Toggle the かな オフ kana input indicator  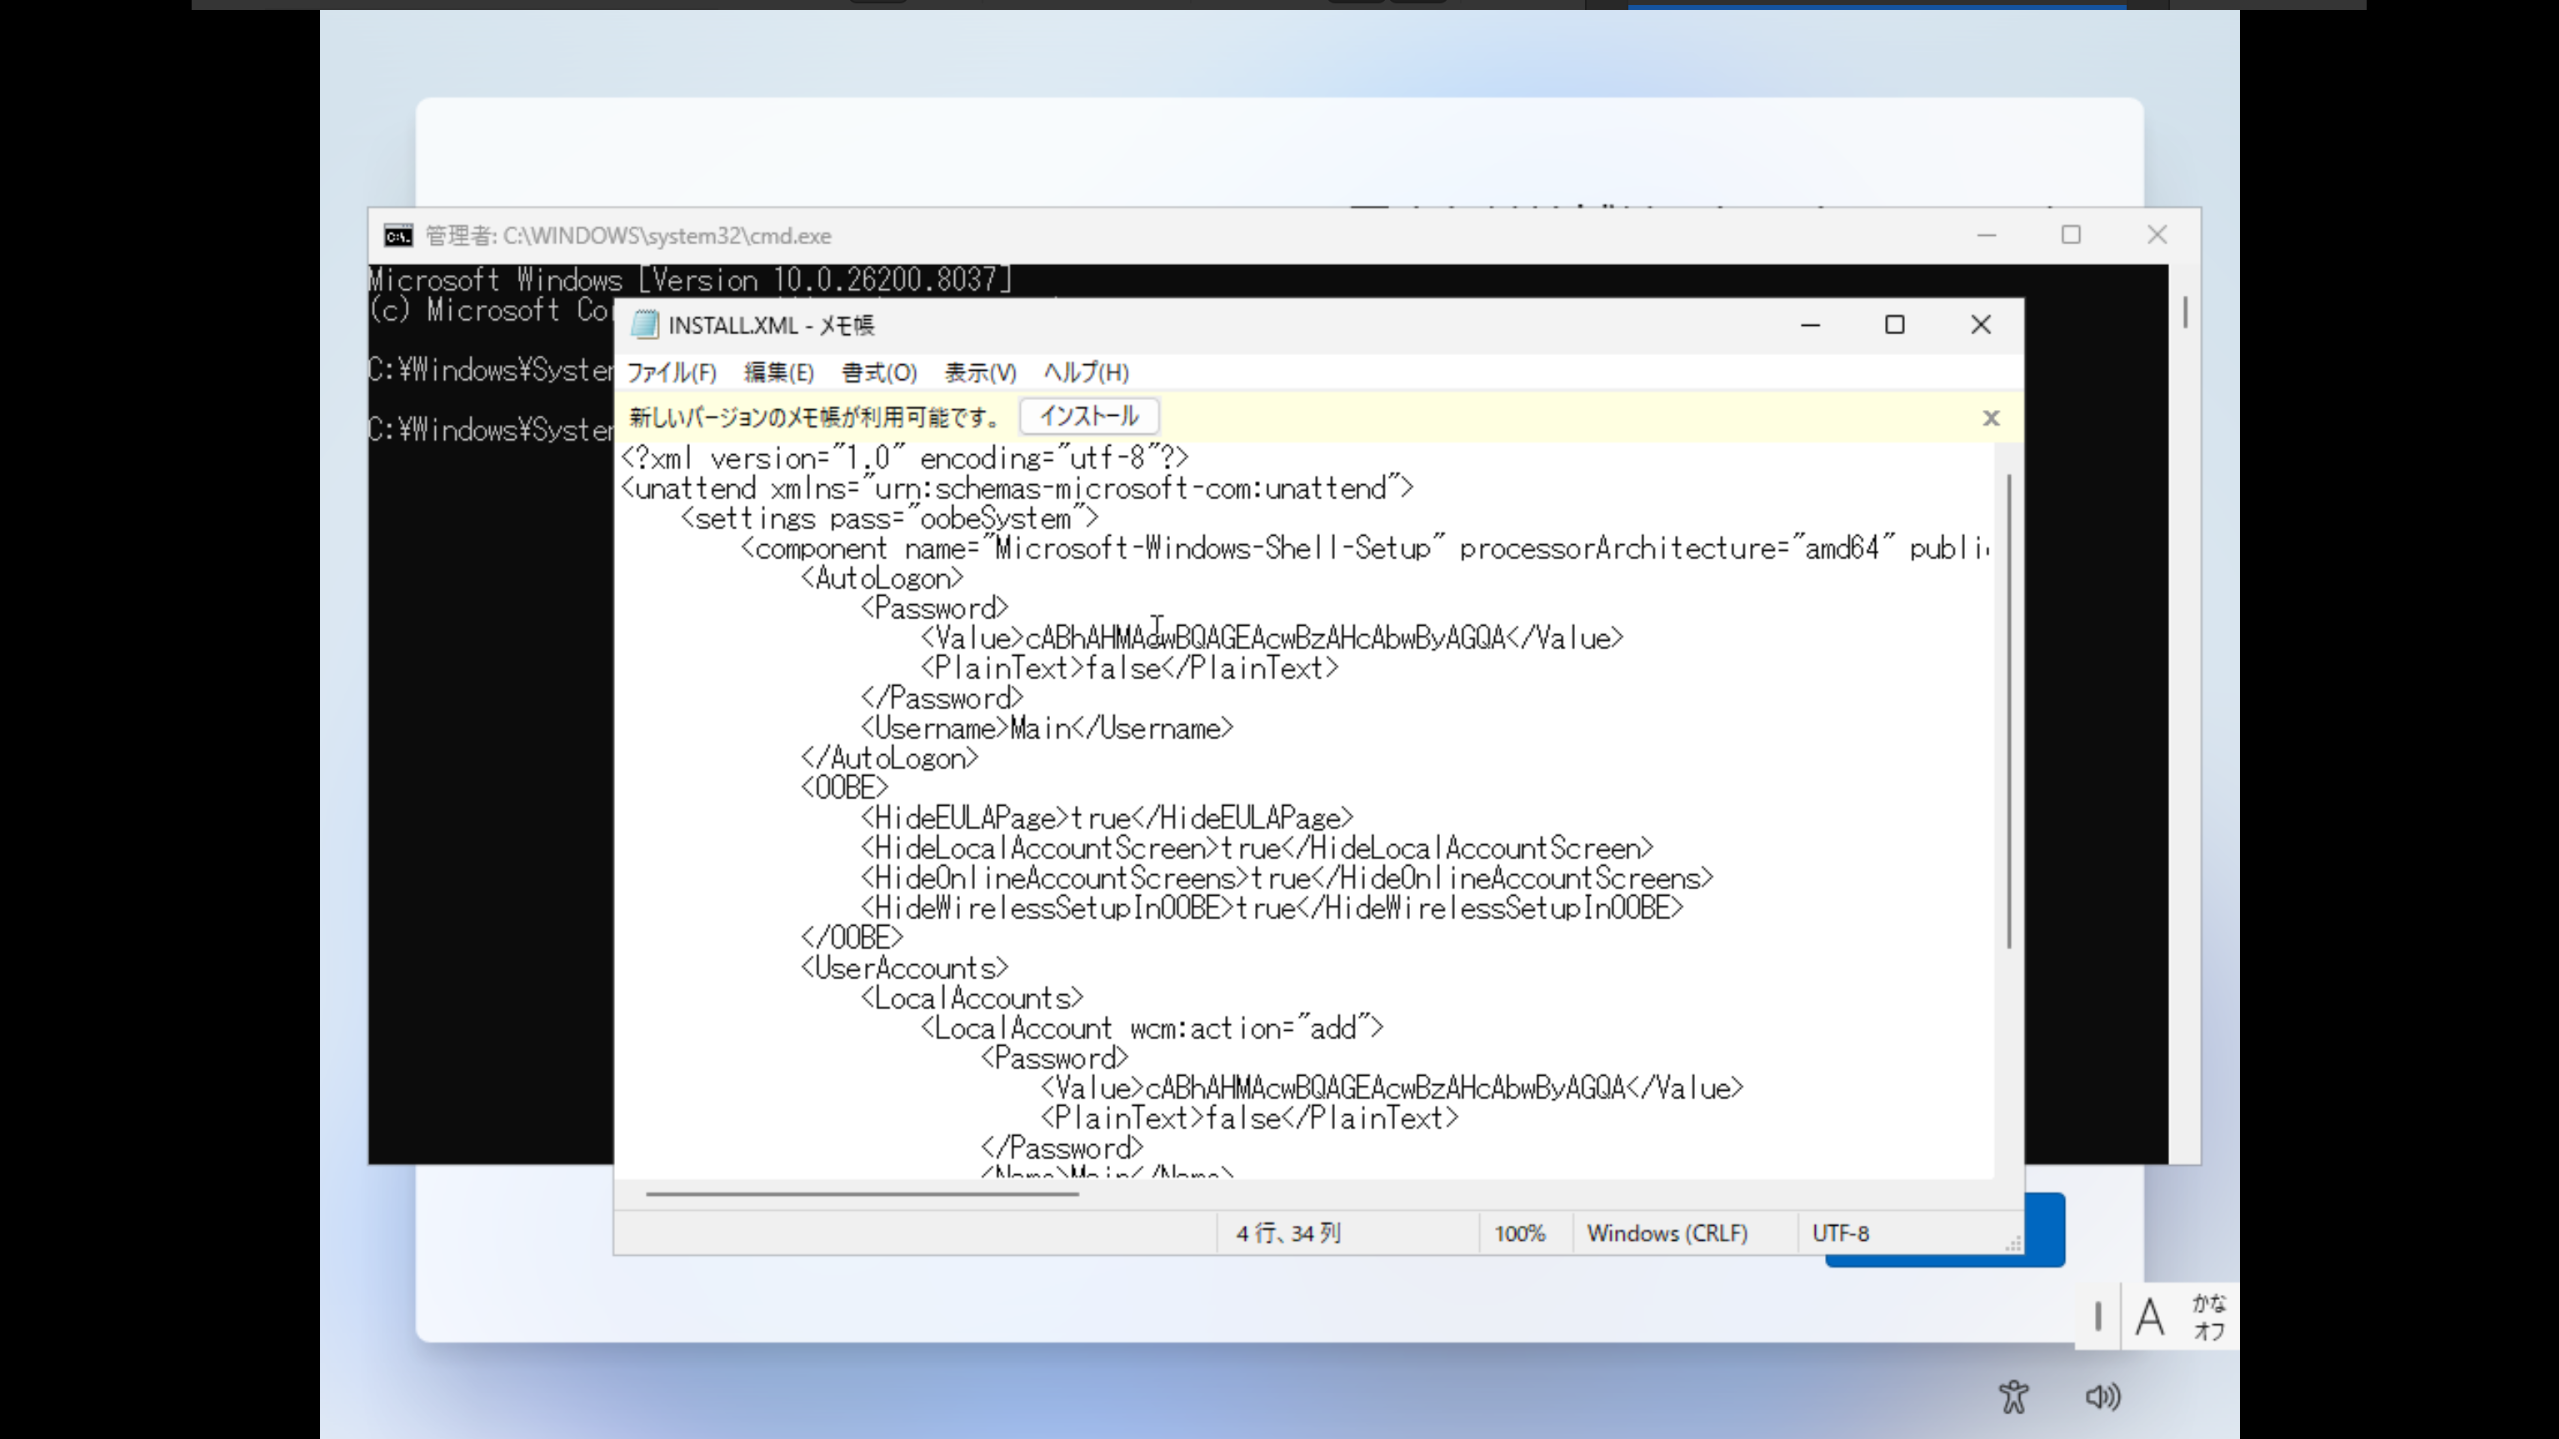2208,1316
